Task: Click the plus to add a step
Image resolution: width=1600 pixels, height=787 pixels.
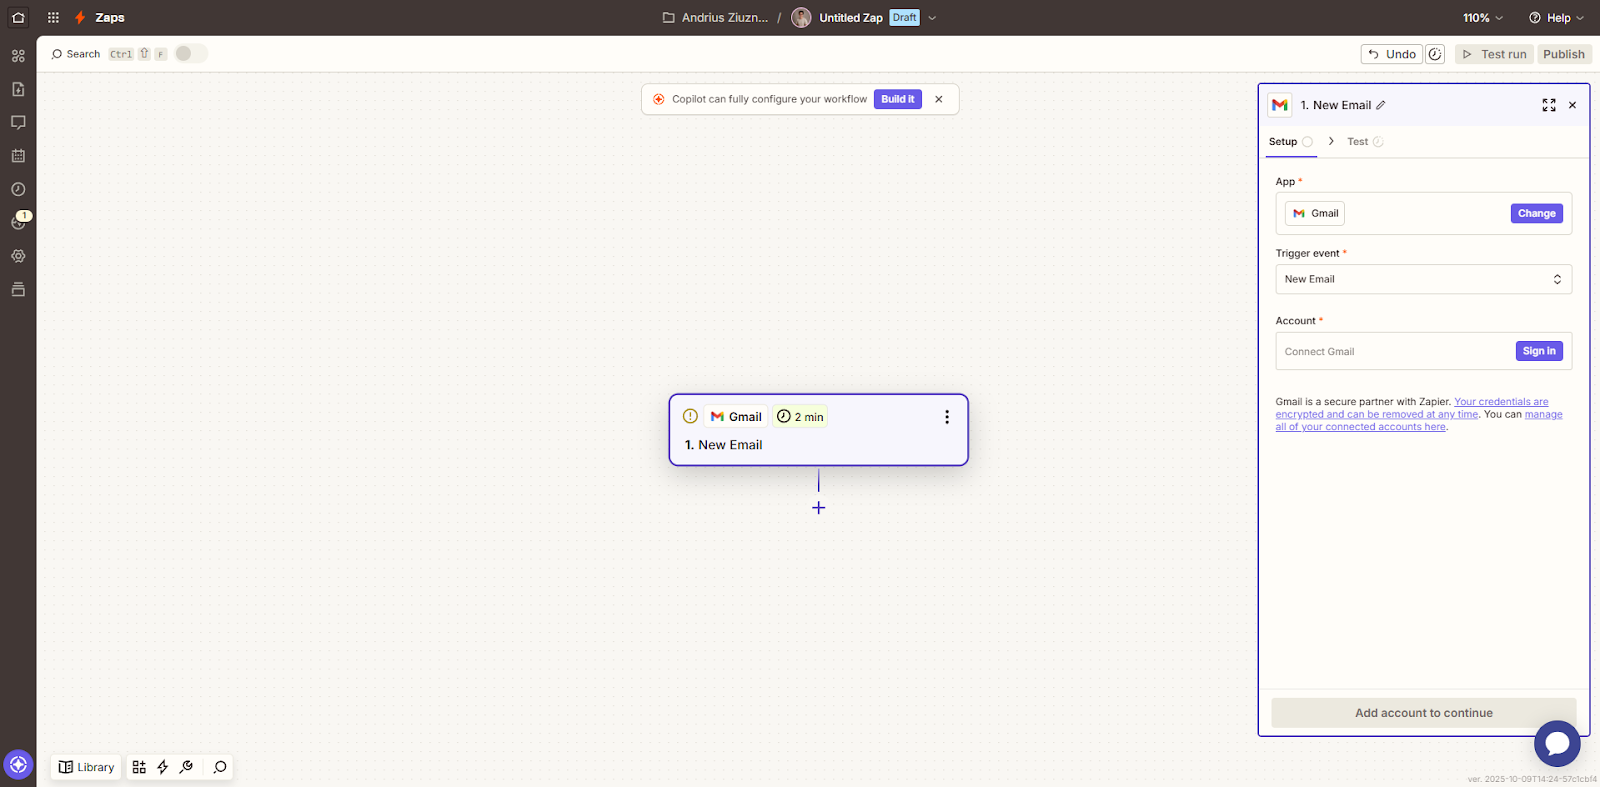Action: (819, 508)
